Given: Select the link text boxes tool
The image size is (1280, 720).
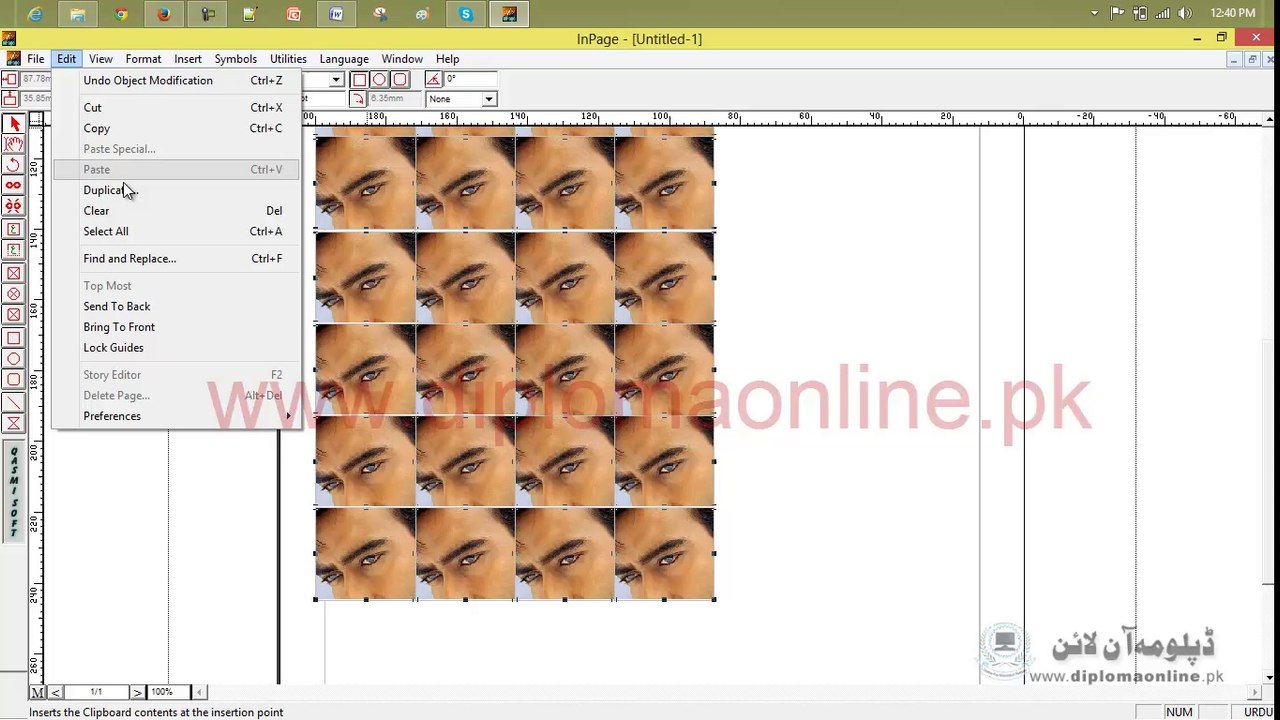Looking at the screenshot, I should coord(14,185).
